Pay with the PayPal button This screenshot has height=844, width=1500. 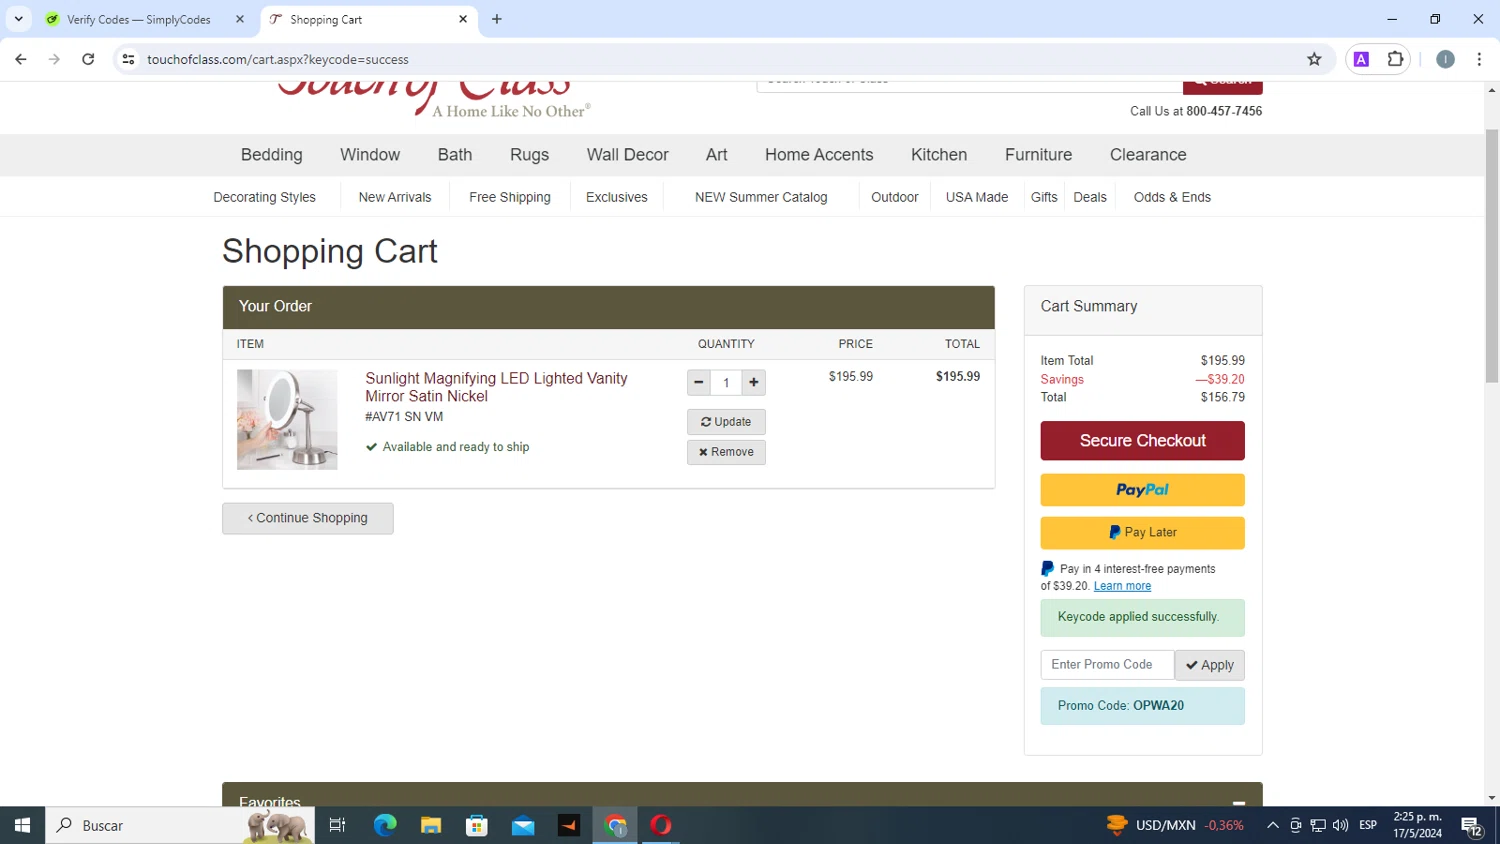click(x=1142, y=490)
